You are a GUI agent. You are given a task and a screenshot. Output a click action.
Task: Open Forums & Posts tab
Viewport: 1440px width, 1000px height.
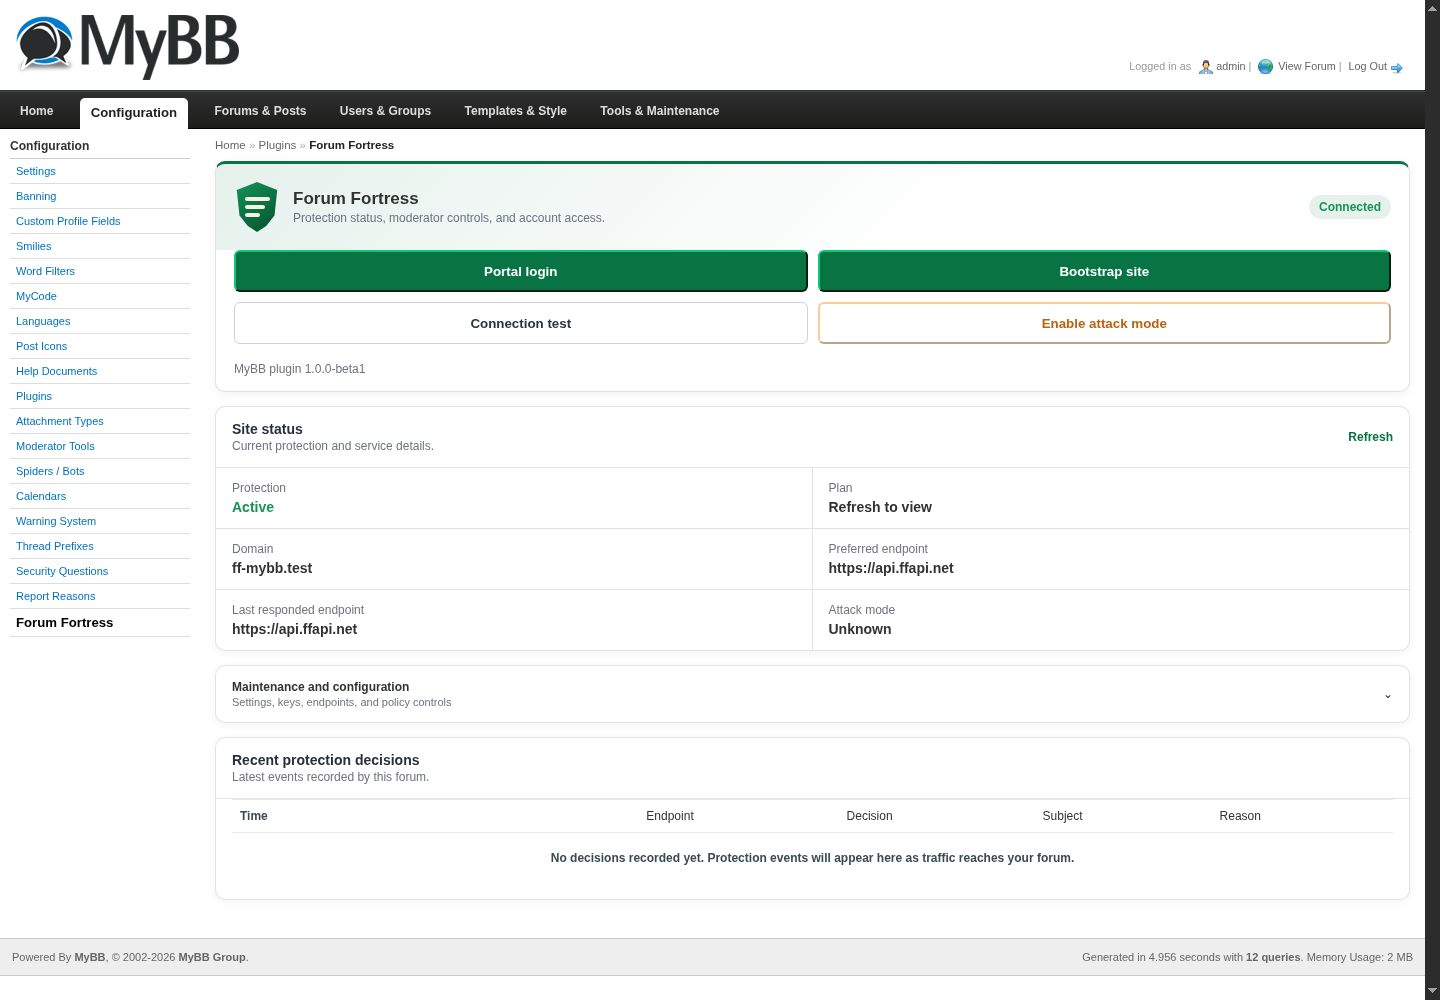[x=260, y=111]
